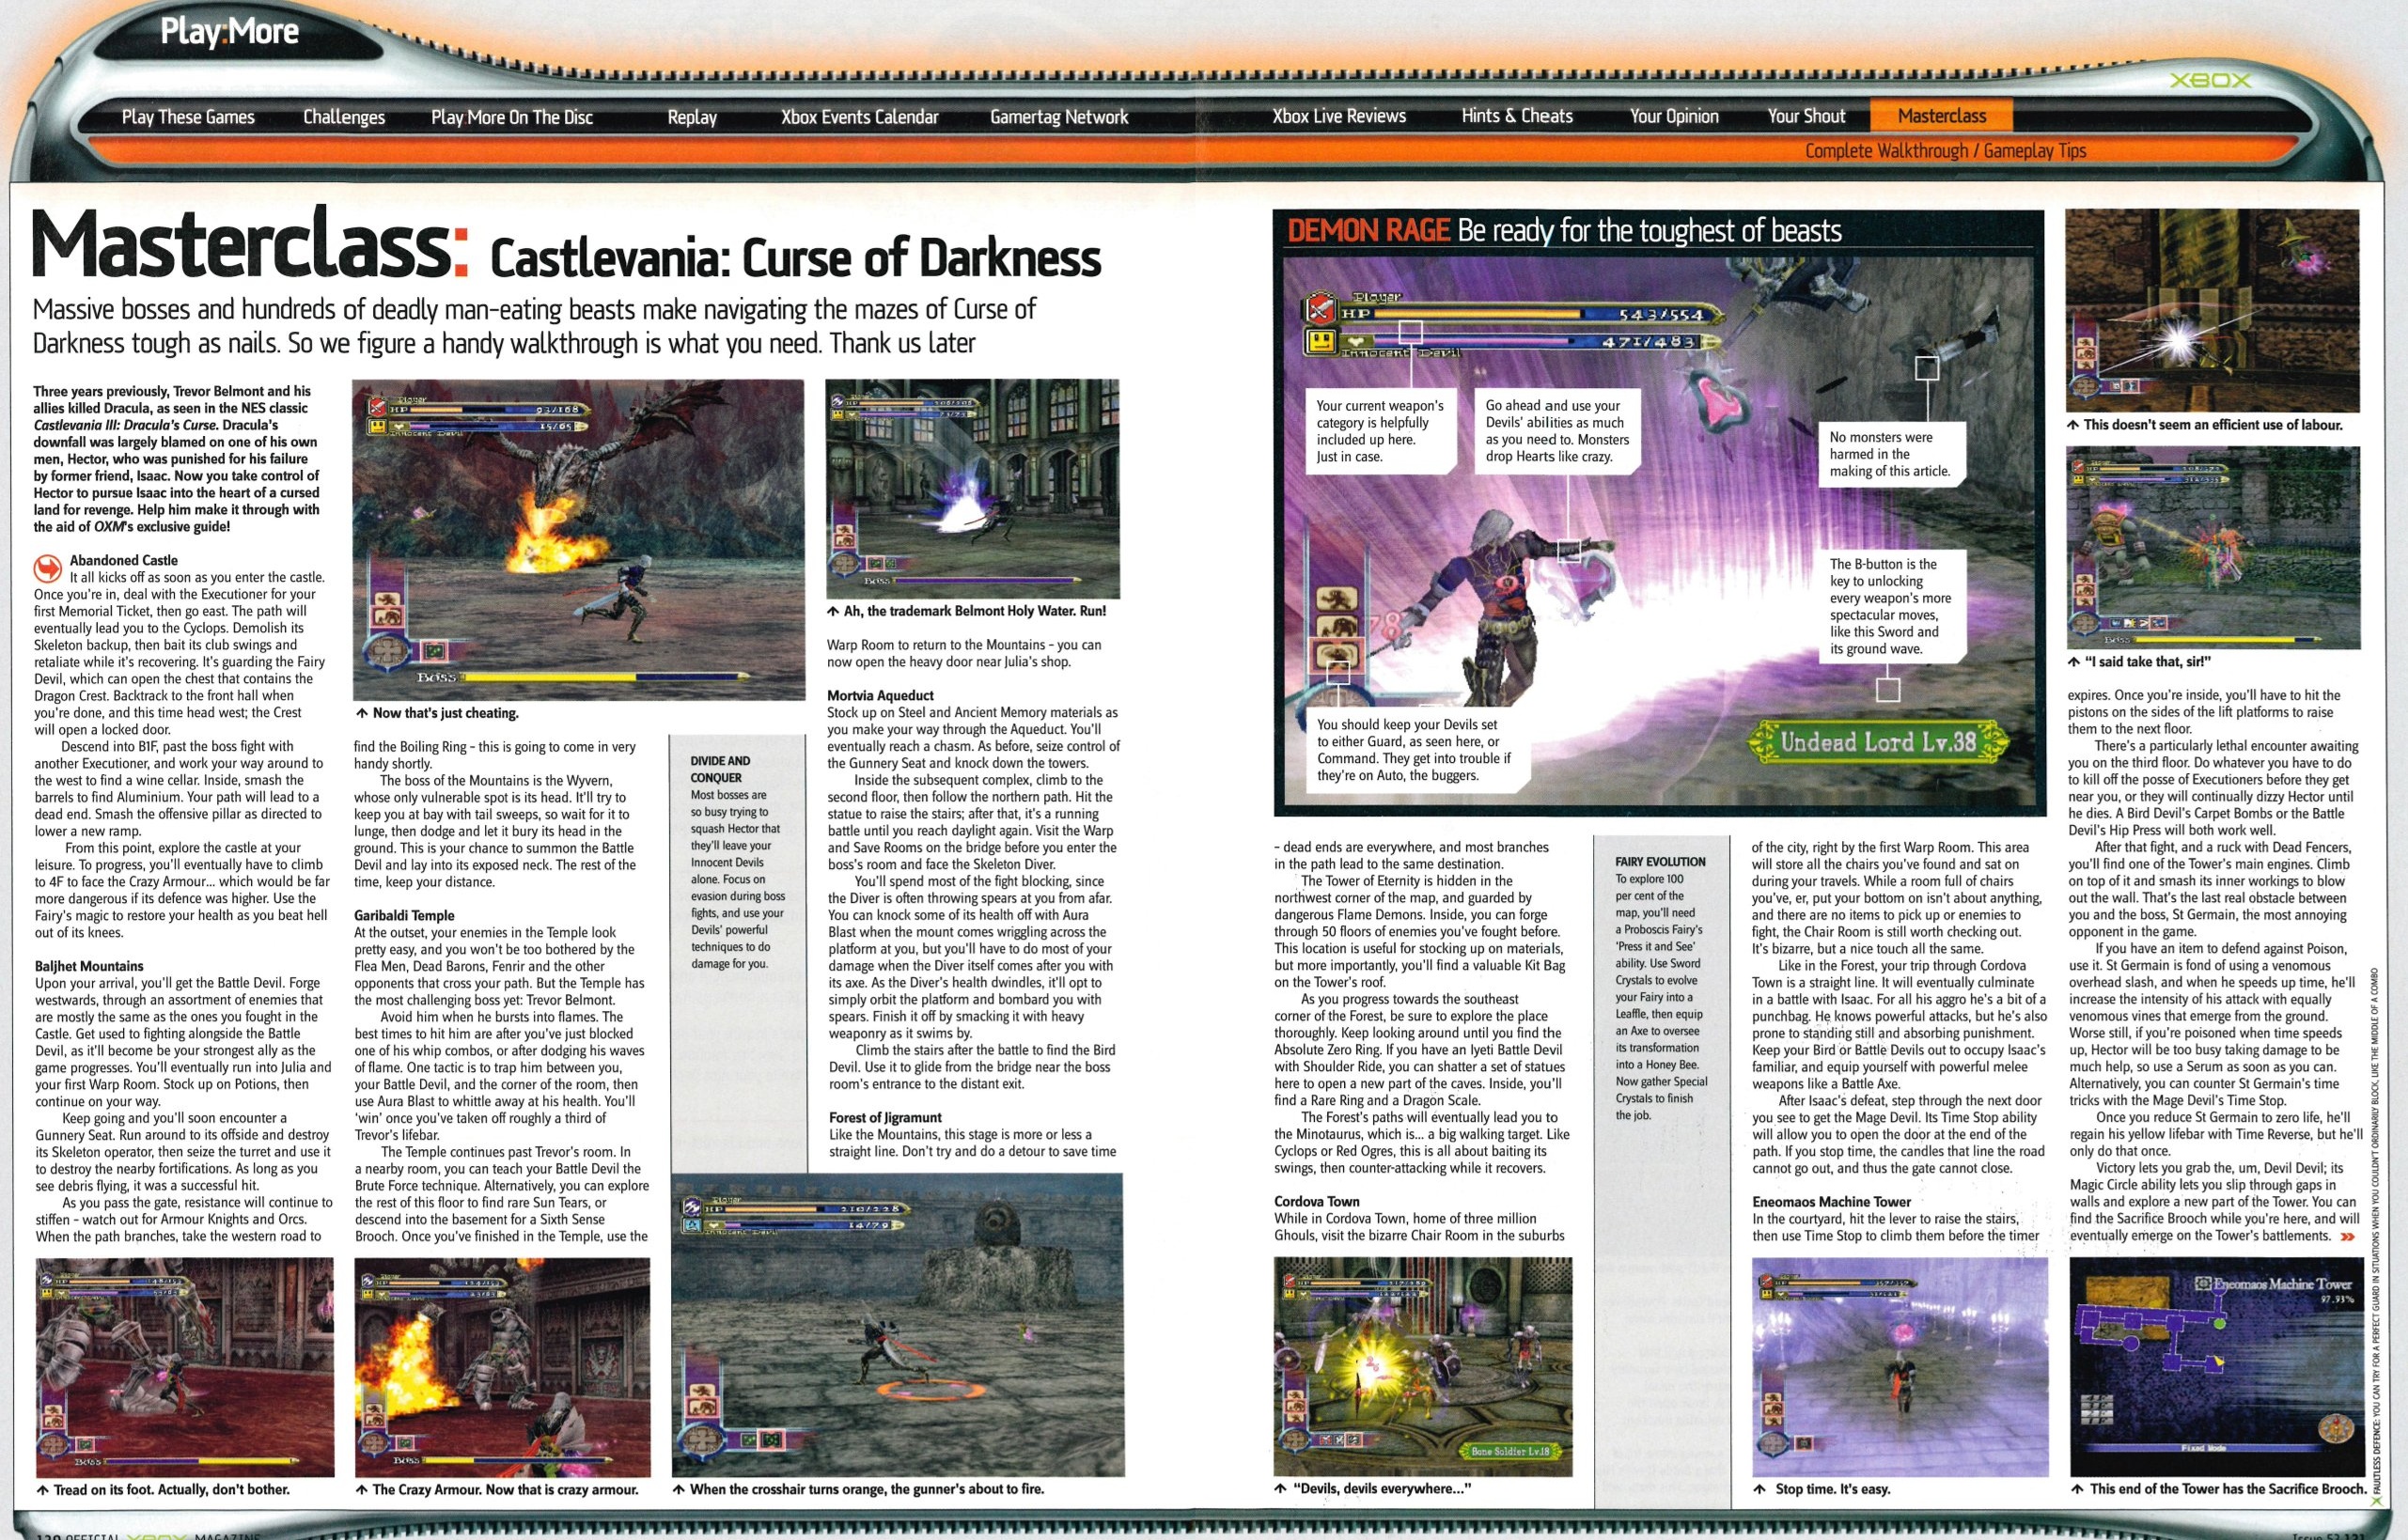
Task: Click the Mortvia Aqueduct section heading
Action: point(880,695)
